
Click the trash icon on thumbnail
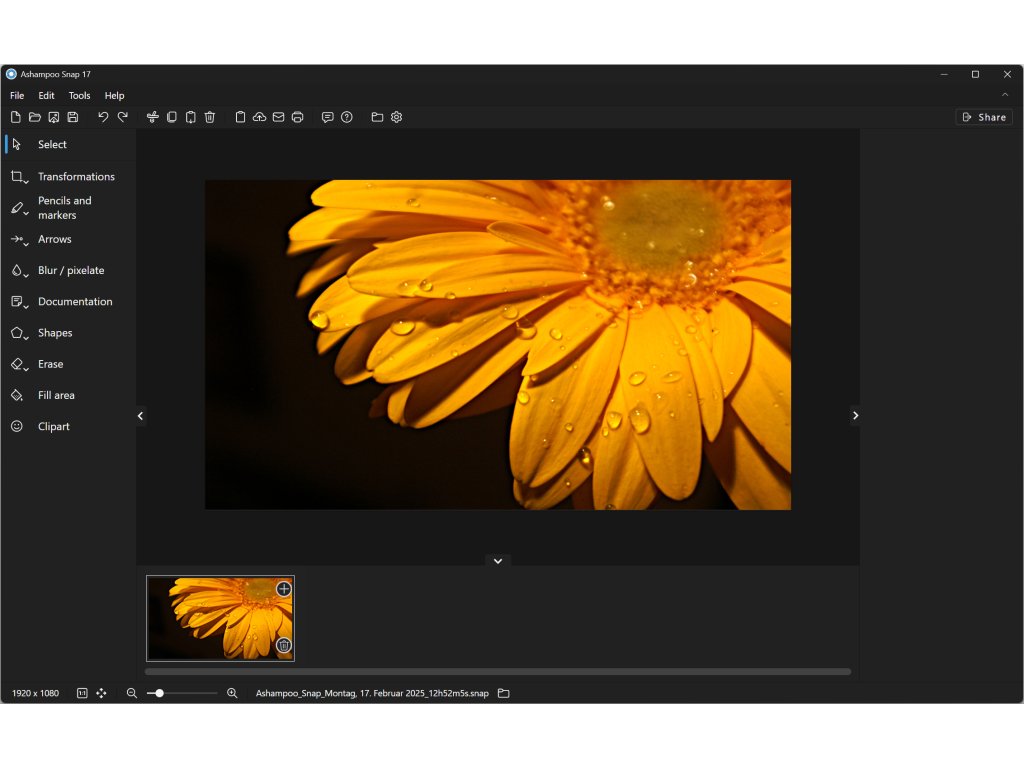point(283,645)
